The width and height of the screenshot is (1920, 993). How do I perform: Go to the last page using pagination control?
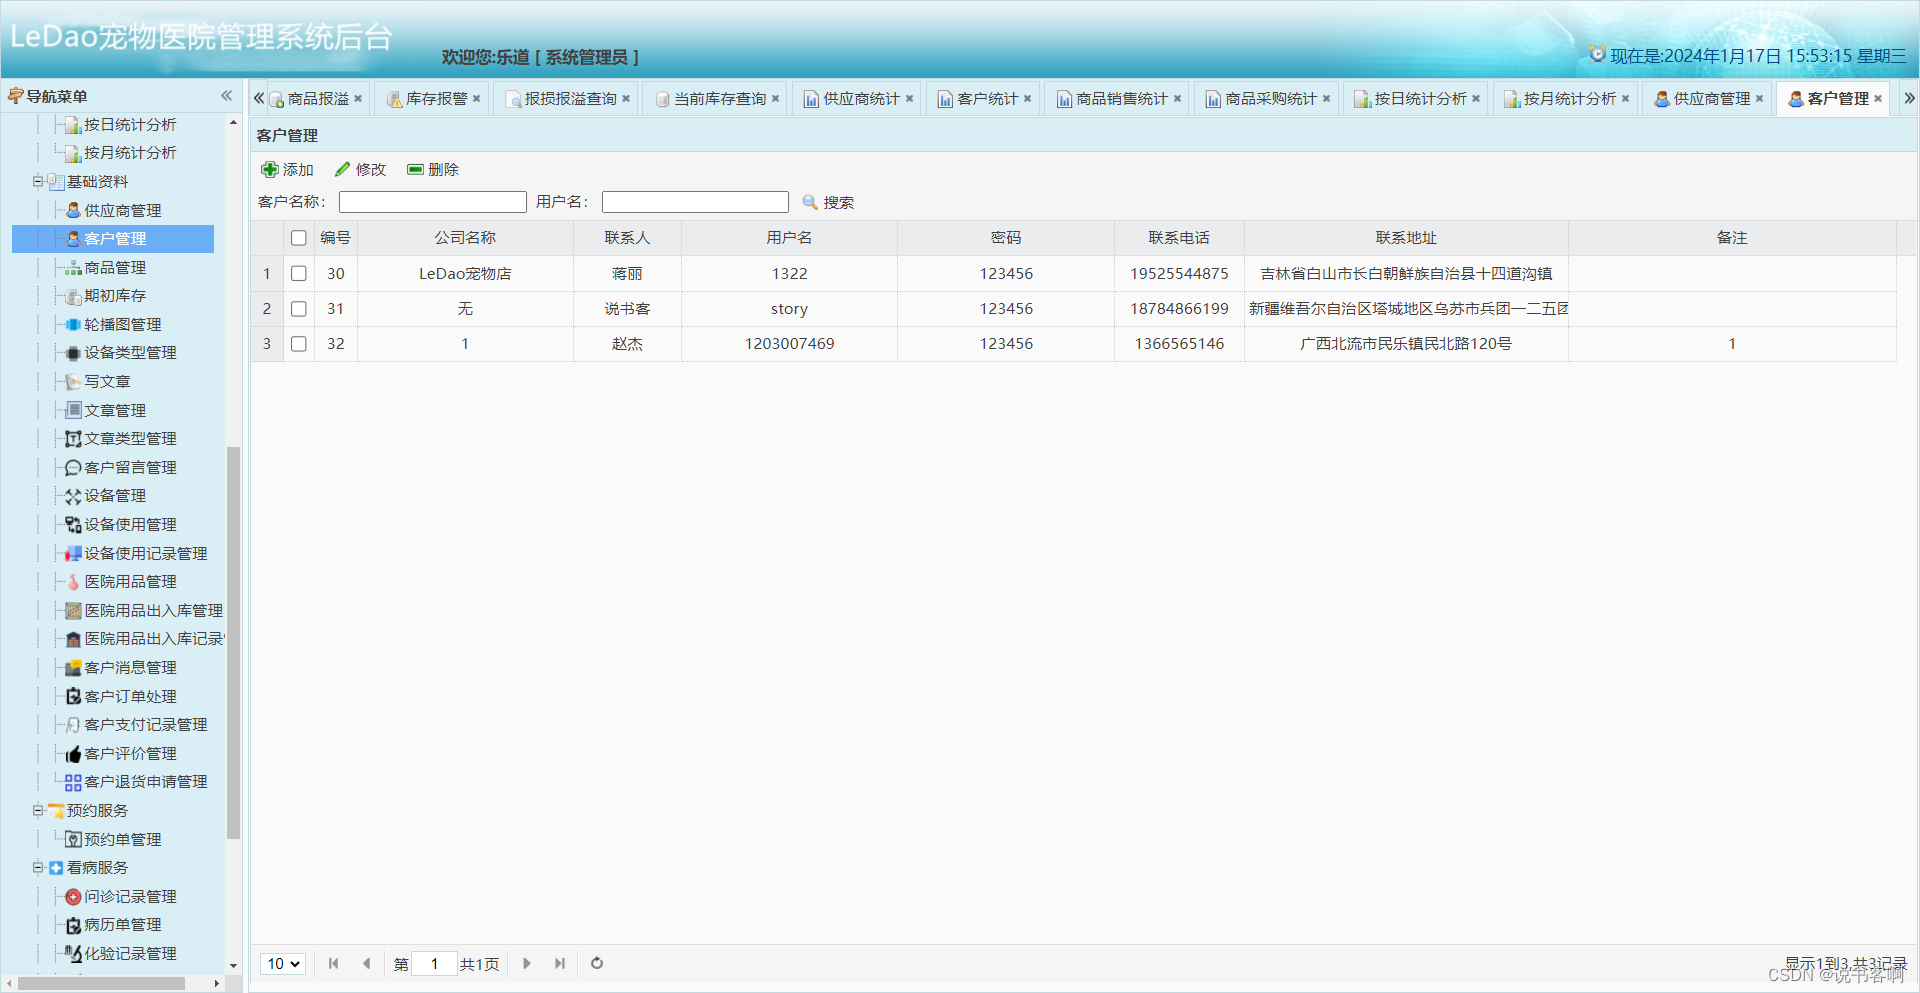[x=559, y=963]
